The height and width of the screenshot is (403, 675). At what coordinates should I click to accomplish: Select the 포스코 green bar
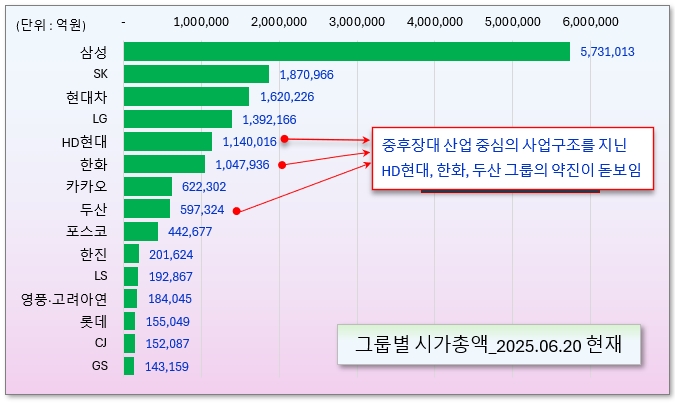click(141, 231)
